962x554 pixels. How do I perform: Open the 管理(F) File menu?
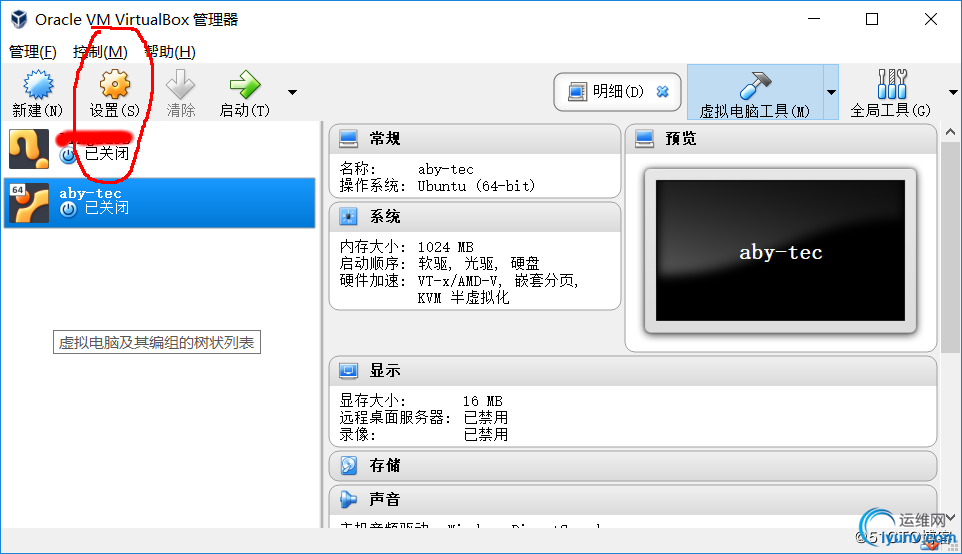point(33,52)
